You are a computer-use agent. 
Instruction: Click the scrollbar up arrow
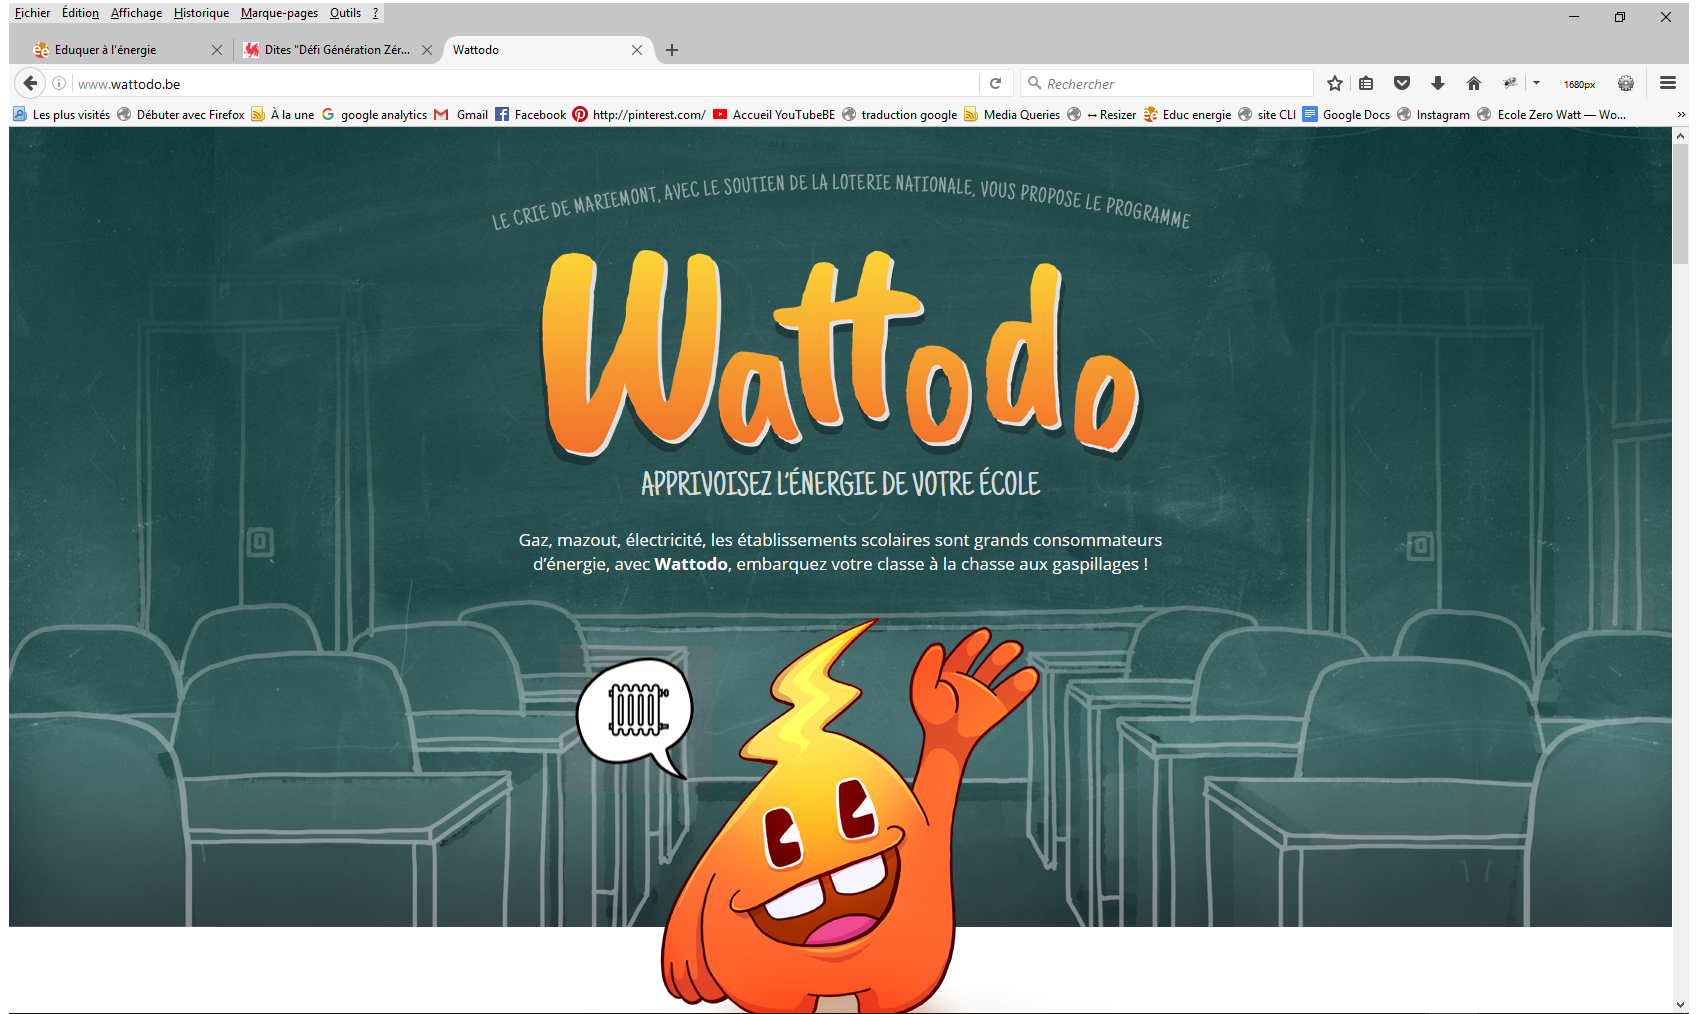(x=1681, y=134)
